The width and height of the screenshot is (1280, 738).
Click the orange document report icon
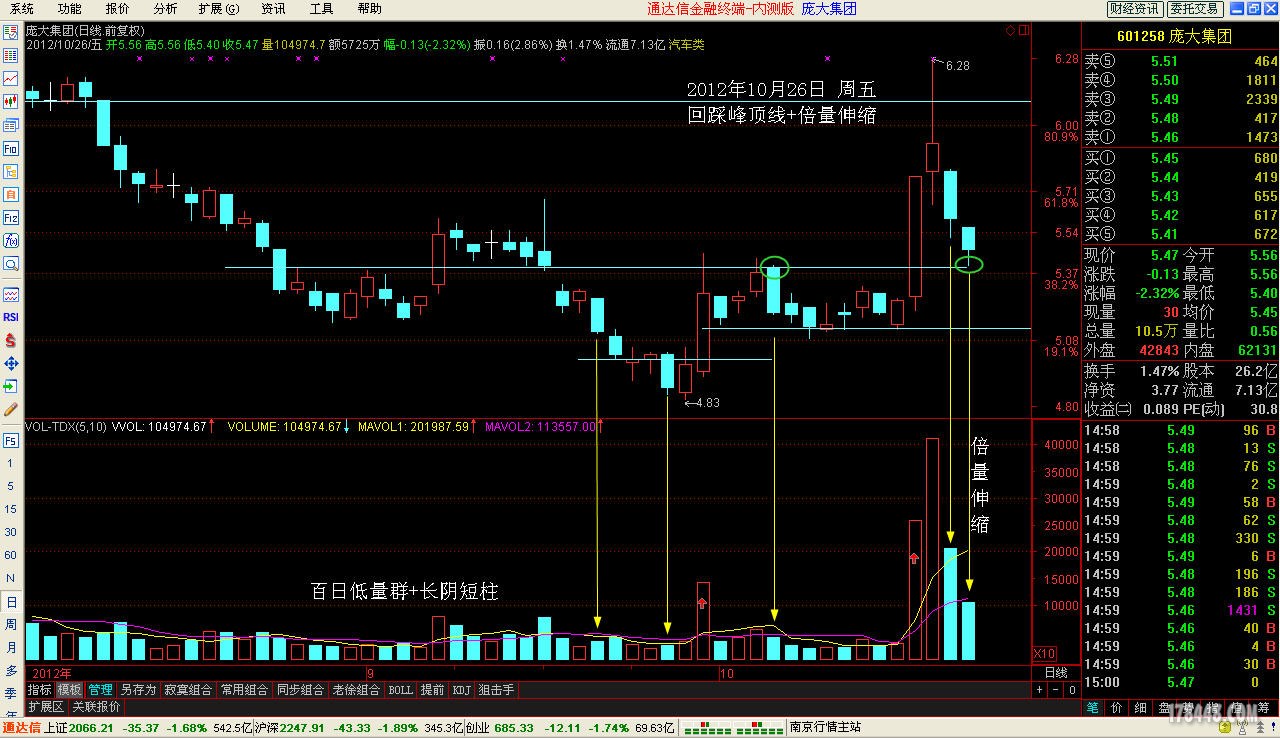tap(10, 194)
